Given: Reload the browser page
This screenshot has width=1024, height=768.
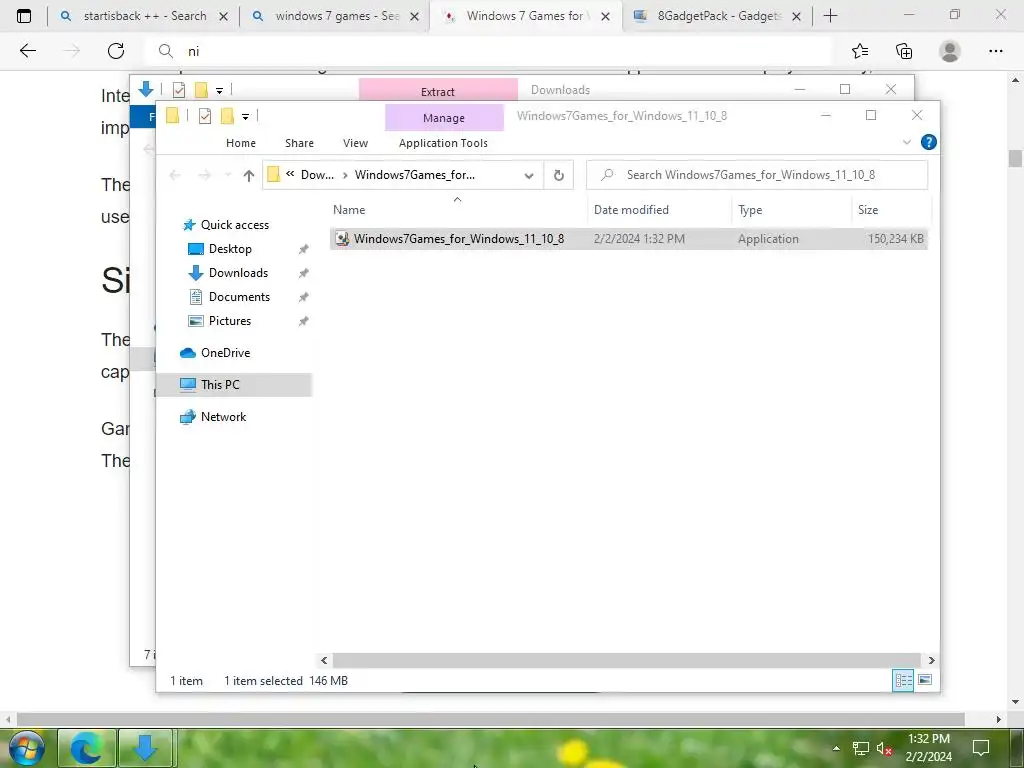Looking at the screenshot, I should pyautogui.click(x=116, y=51).
